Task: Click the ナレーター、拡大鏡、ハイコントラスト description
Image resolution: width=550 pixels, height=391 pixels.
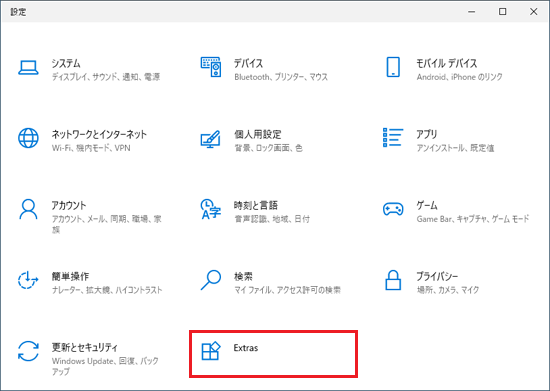Action: [x=107, y=290]
